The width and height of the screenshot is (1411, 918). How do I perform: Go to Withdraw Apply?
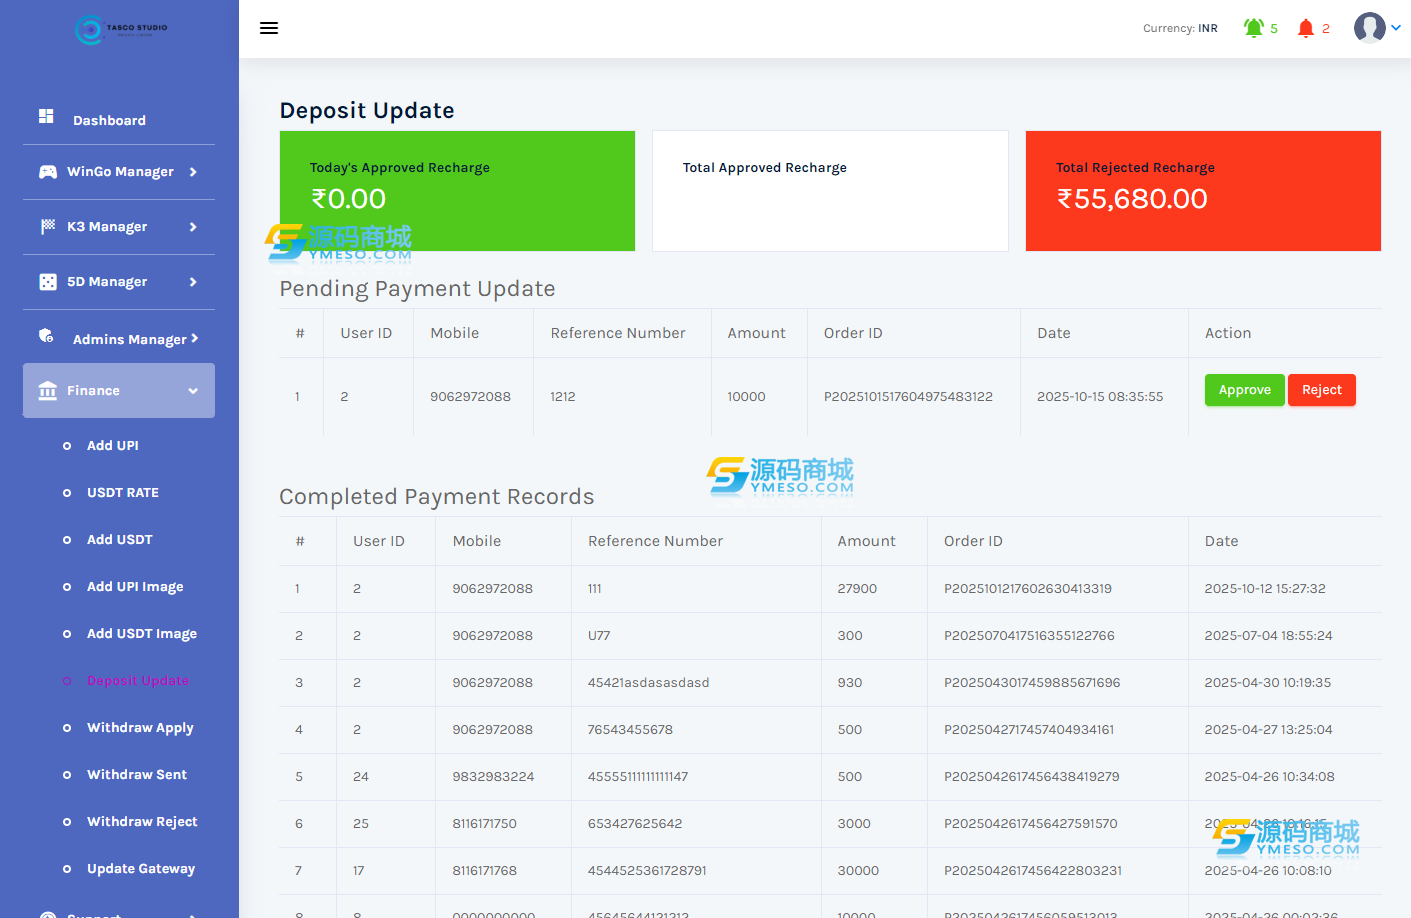(140, 728)
